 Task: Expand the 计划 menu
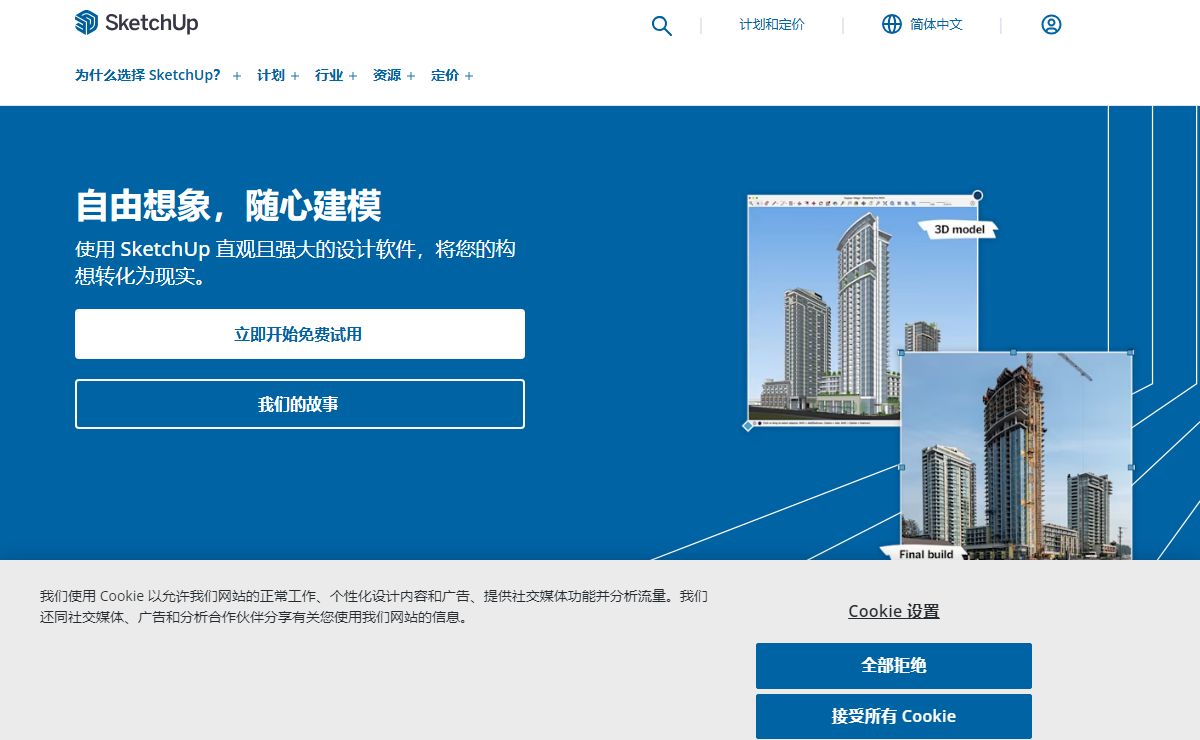click(271, 75)
